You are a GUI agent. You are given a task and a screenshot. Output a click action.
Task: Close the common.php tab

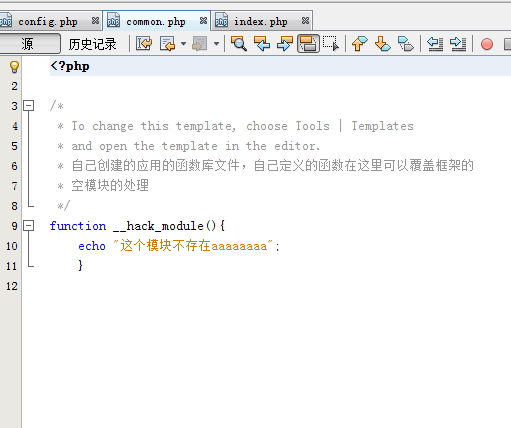pos(203,21)
